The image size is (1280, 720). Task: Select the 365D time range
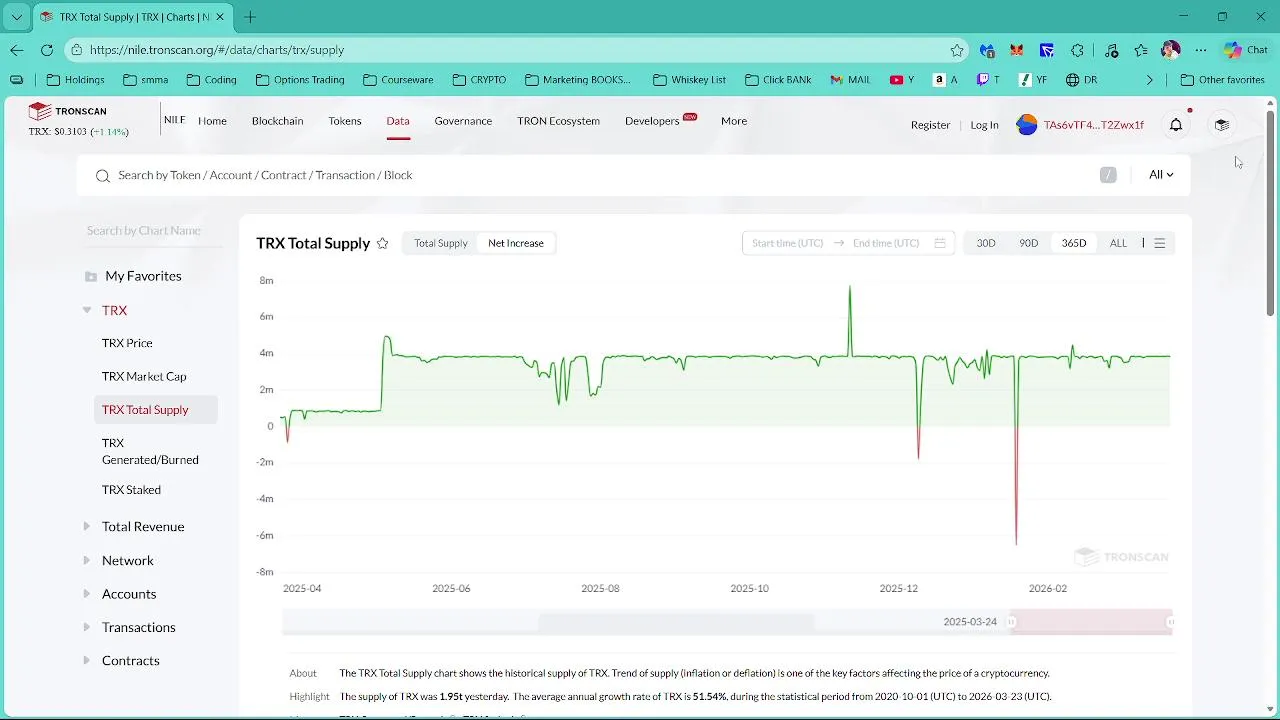point(1074,243)
